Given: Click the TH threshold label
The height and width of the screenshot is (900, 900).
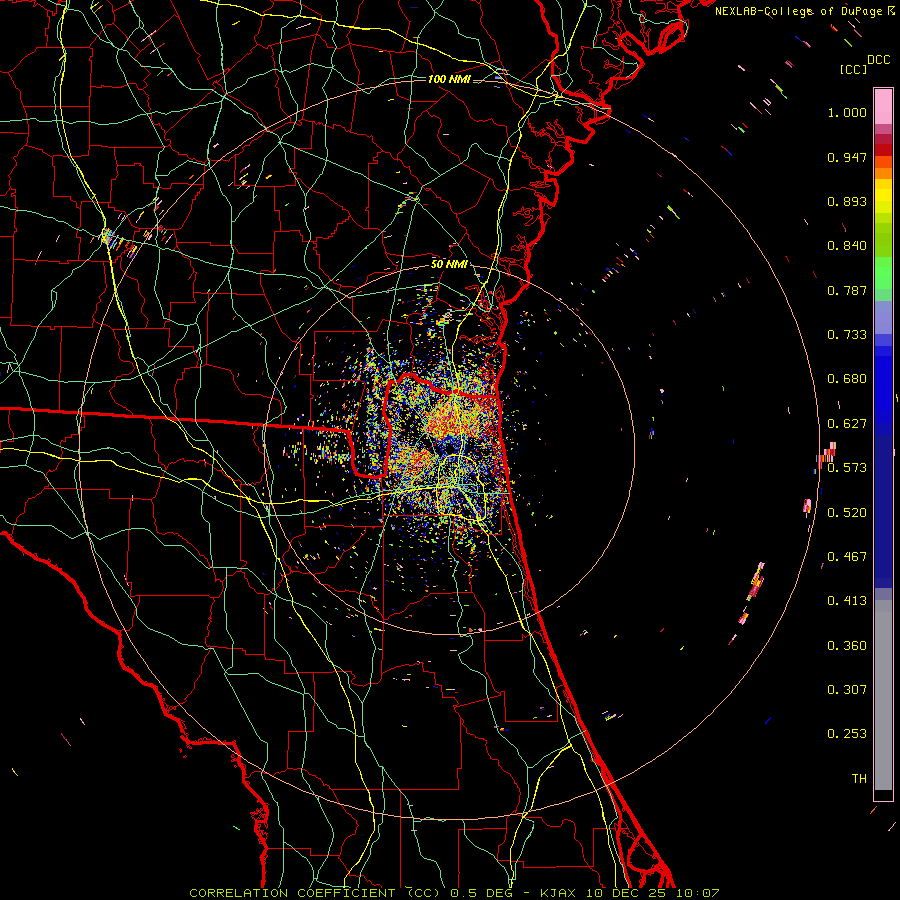Looking at the screenshot, I should tap(859, 779).
